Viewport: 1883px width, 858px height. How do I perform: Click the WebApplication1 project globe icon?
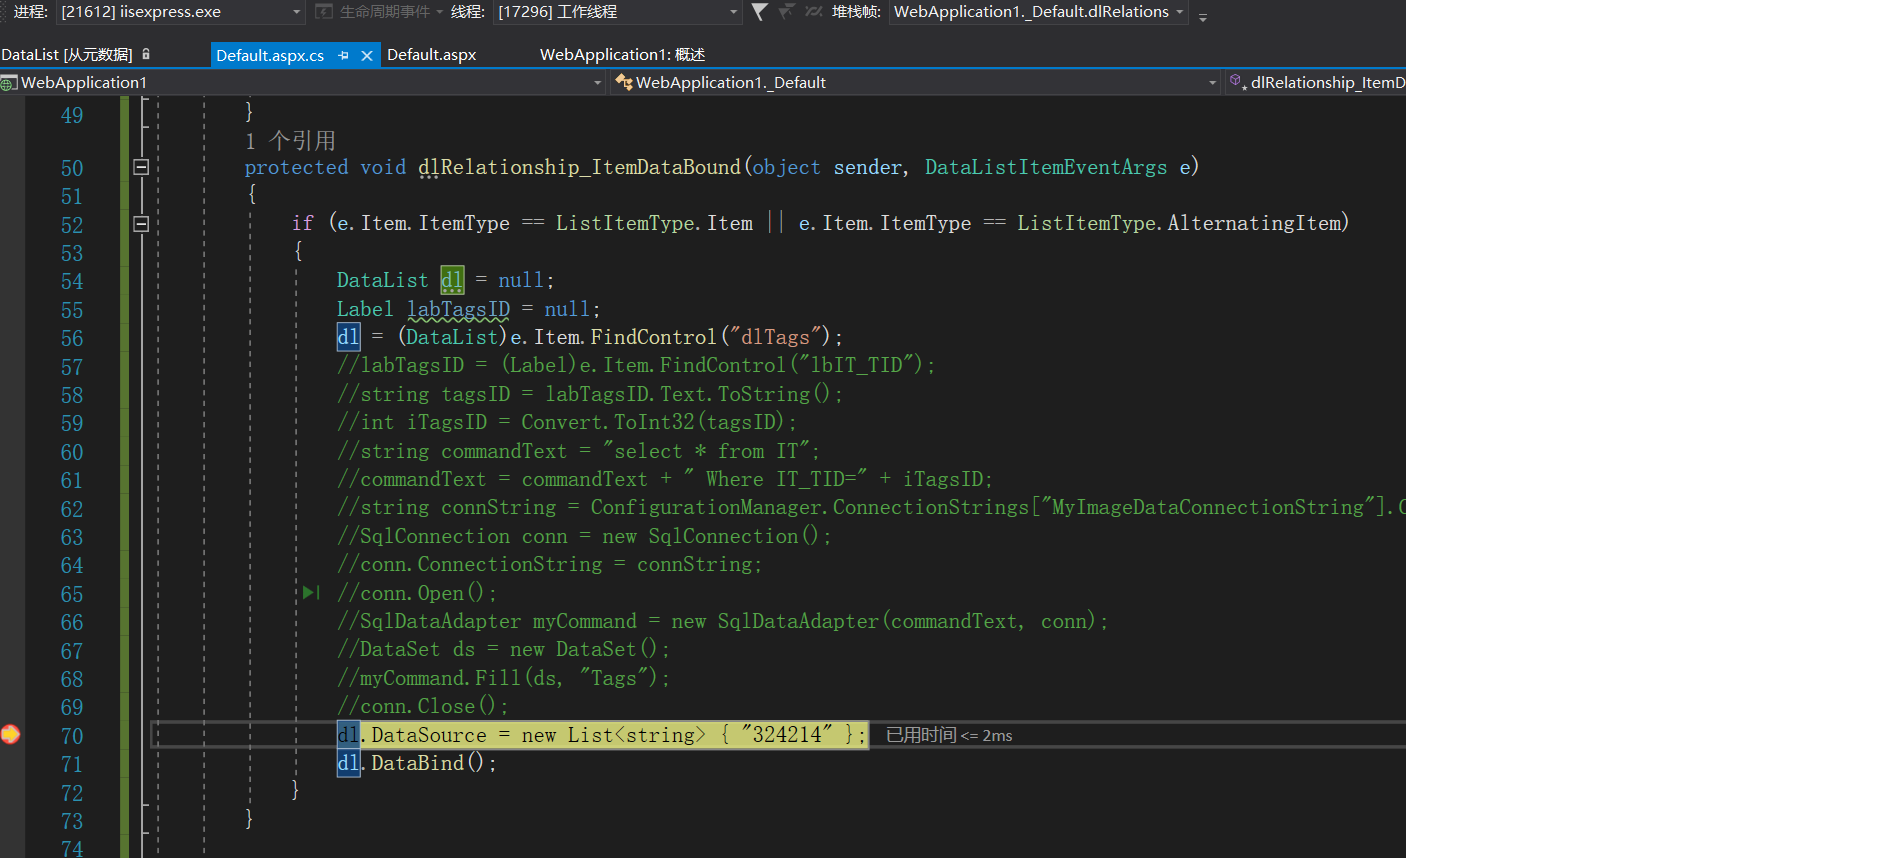pos(9,83)
